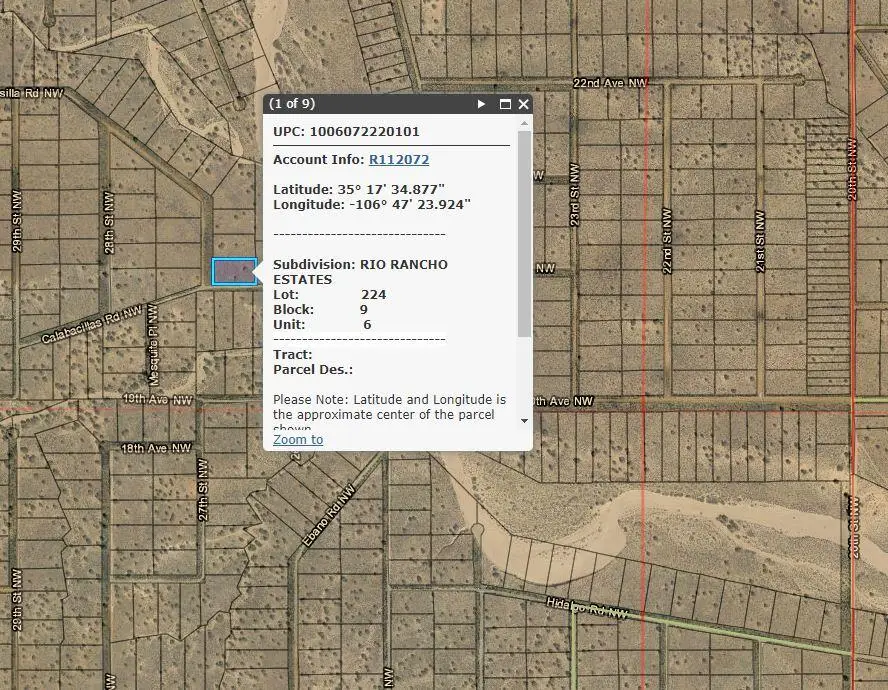This screenshot has height=690, width=888.
Task: Close the parcel information popup
Action: pyautogui.click(x=523, y=103)
